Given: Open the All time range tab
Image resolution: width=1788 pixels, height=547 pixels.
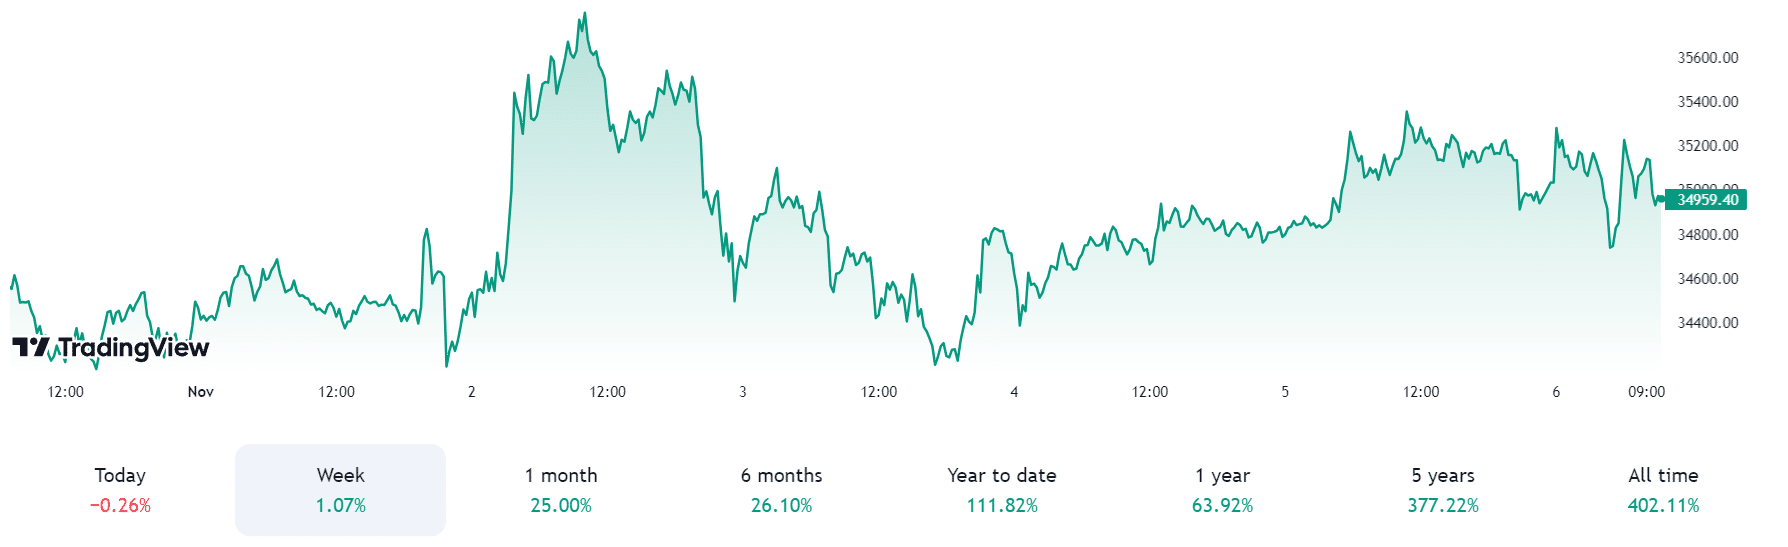Looking at the screenshot, I should 1663,489.
